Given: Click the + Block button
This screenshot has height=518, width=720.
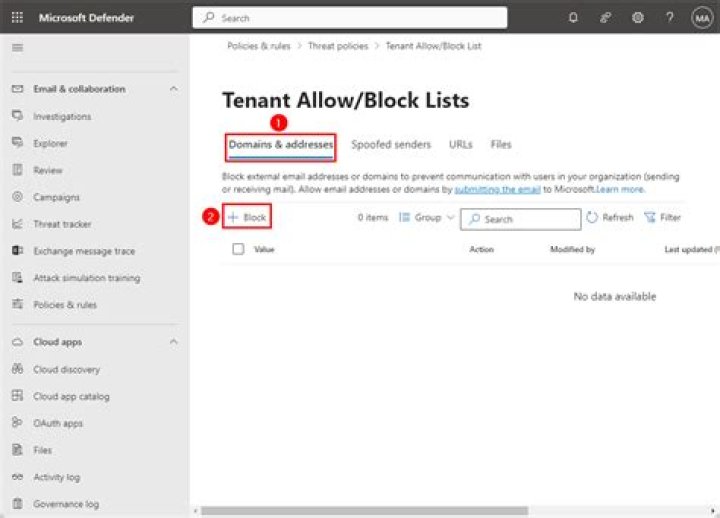Looking at the screenshot, I should pos(247,217).
